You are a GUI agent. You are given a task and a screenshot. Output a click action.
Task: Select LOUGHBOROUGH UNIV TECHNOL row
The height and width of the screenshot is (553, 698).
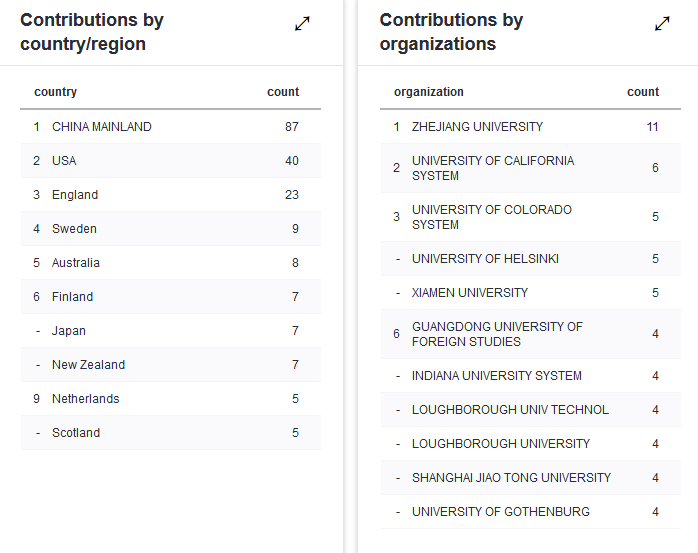[531, 410]
